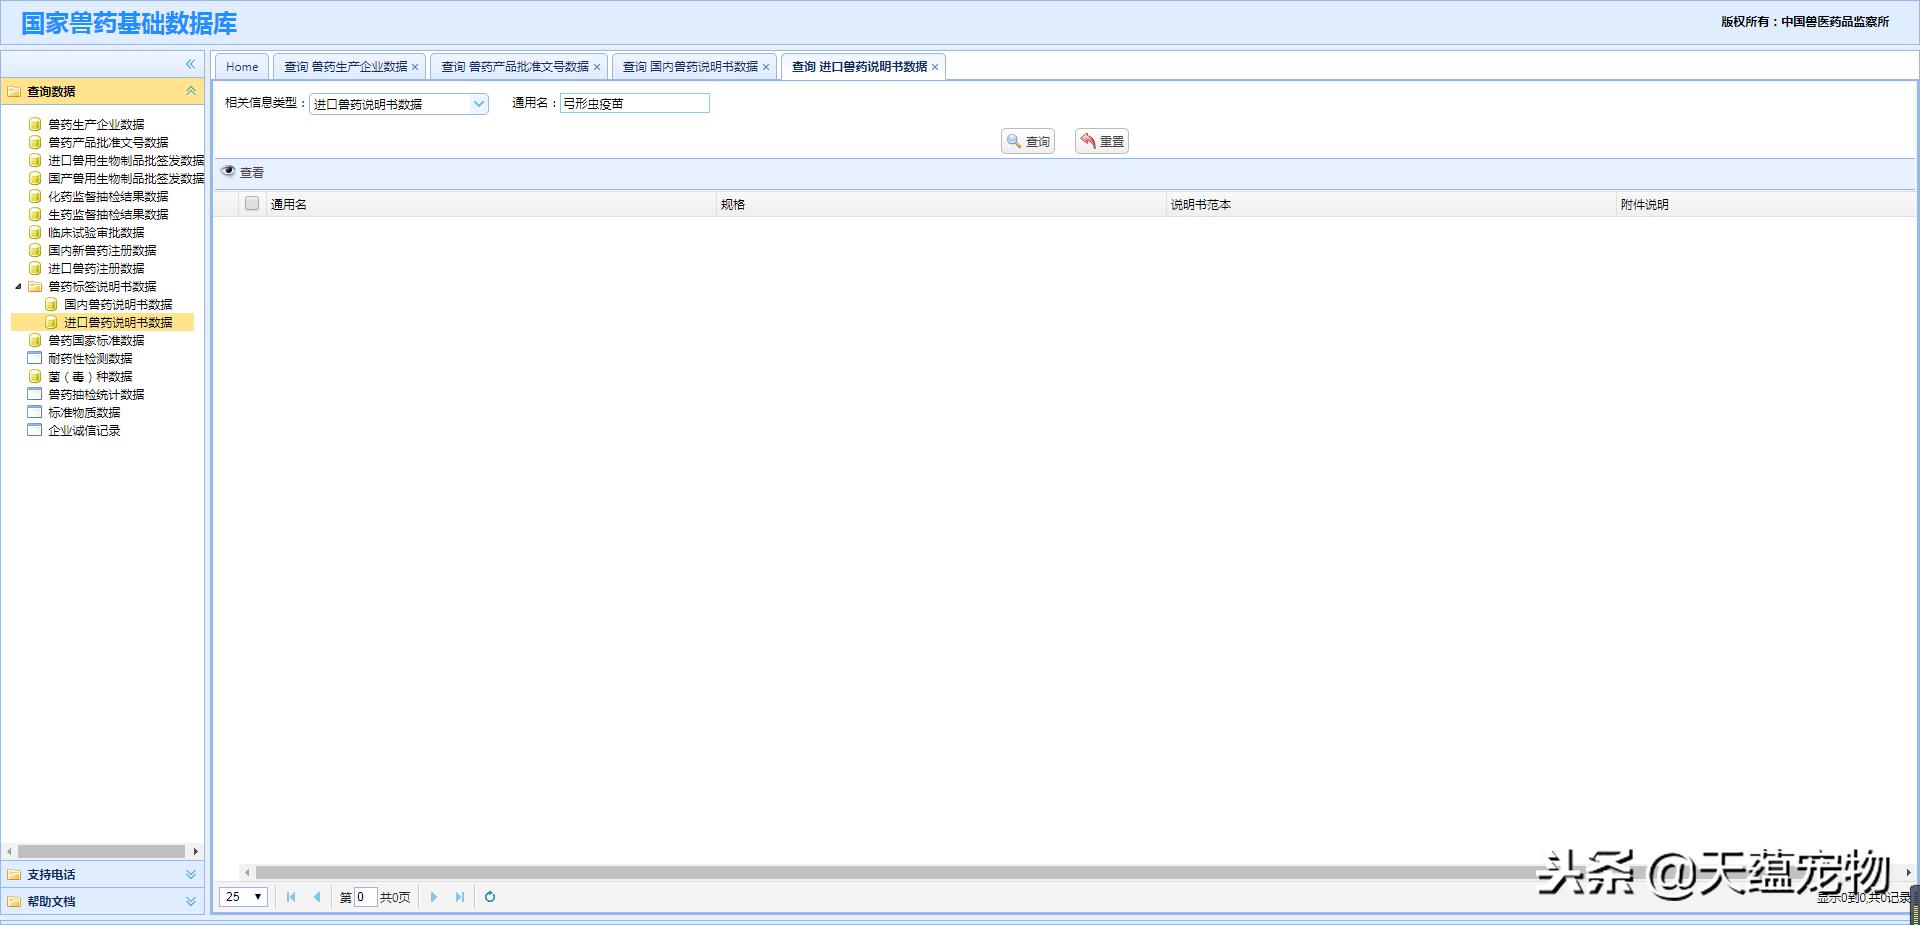
Task: Click the 重置 reset button
Action: [x=1102, y=141]
